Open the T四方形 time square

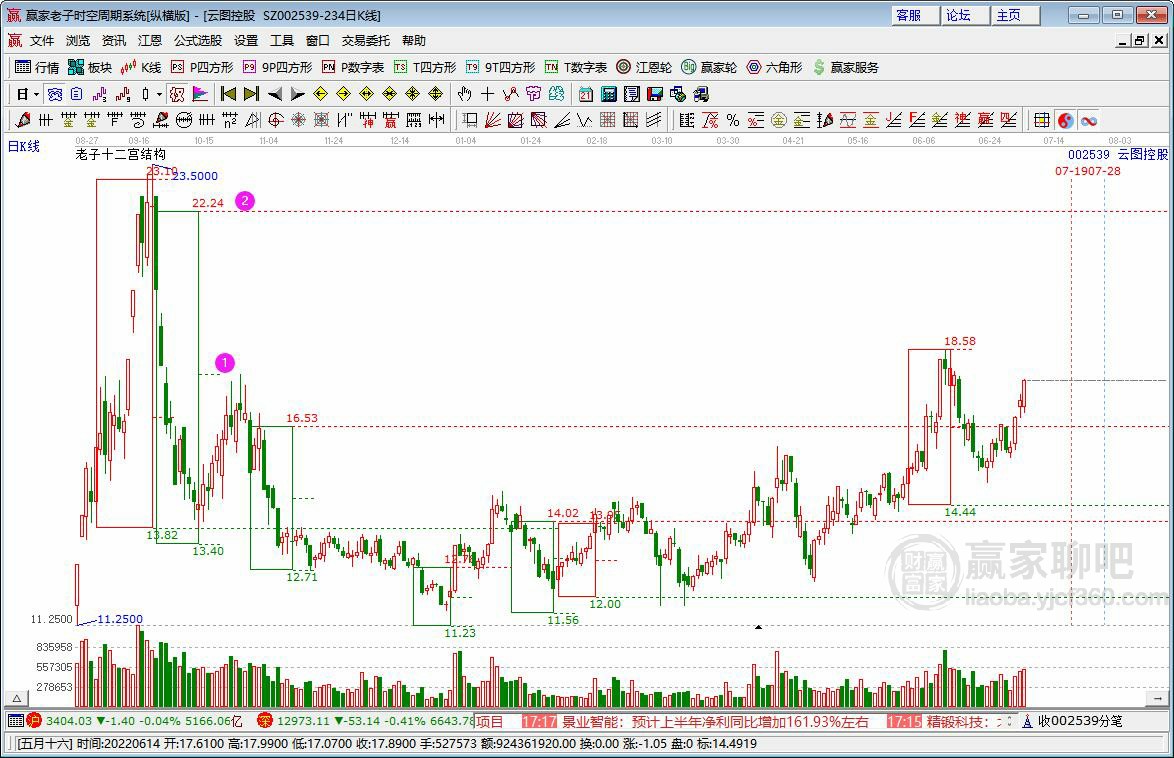coord(425,67)
